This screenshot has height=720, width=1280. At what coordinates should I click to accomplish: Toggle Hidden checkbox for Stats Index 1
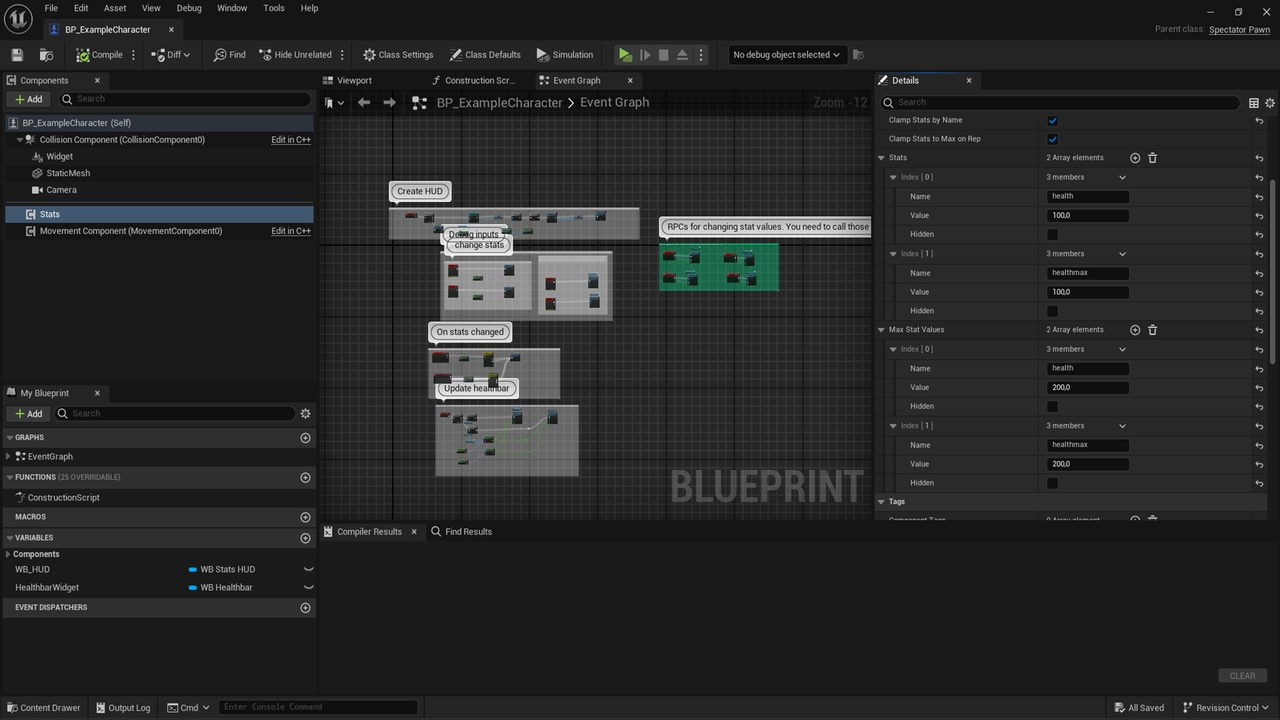click(x=1052, y=311)
